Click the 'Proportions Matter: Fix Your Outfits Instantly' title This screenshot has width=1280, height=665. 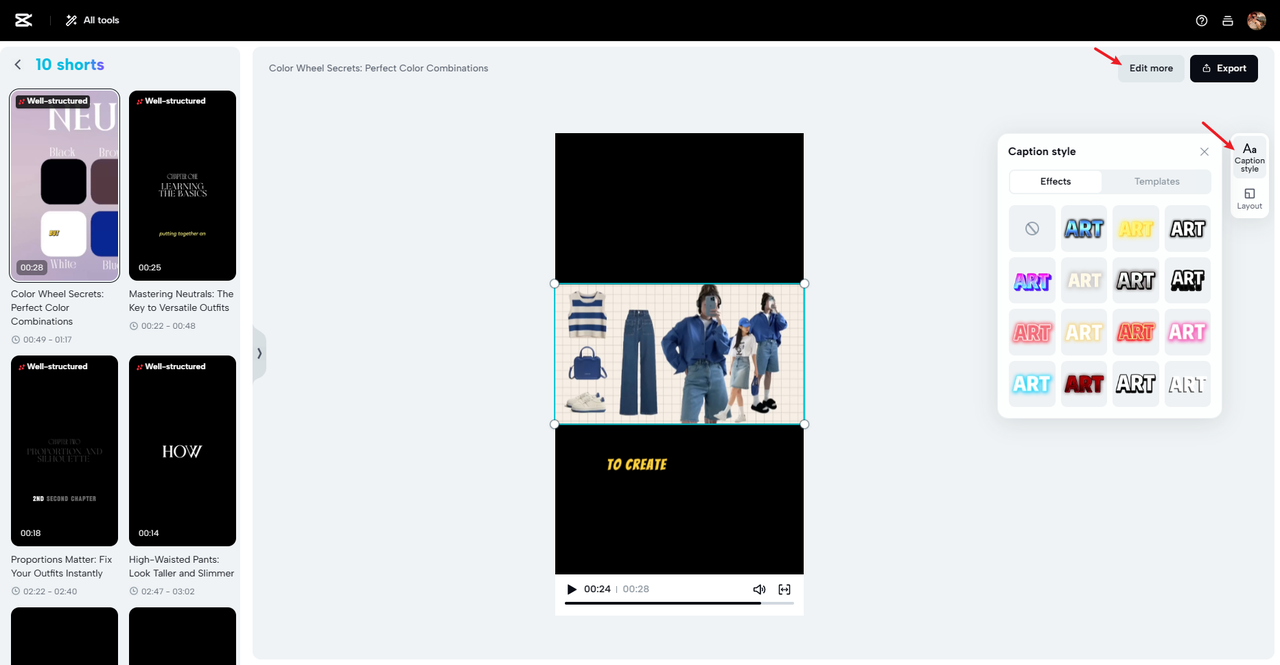[x=61, y=567]
